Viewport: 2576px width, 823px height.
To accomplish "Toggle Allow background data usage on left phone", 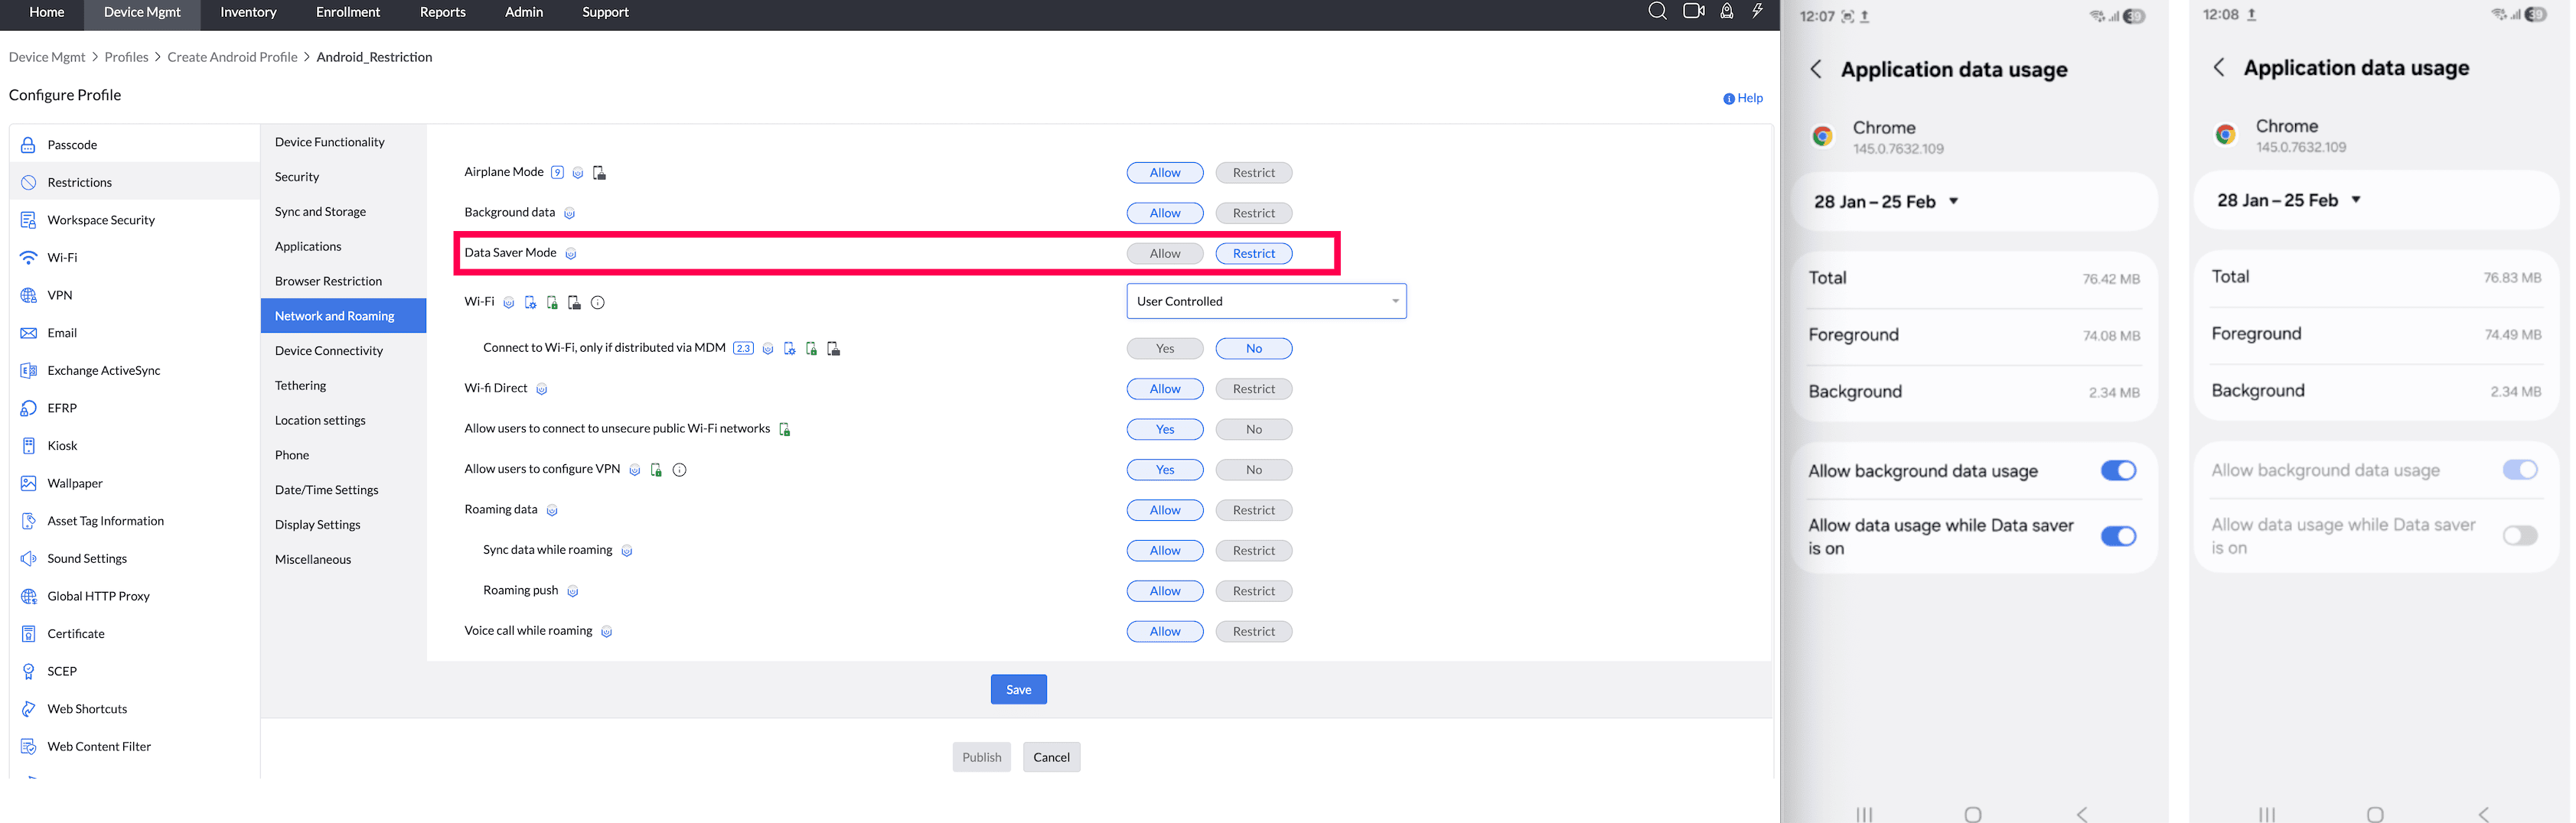I will point(2117,471).
